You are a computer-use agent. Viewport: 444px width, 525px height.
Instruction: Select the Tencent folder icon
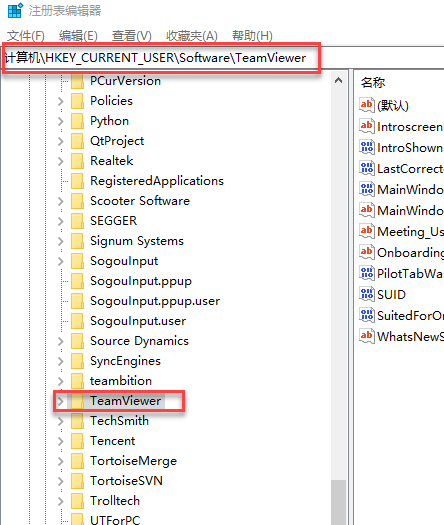click(77, 441)
